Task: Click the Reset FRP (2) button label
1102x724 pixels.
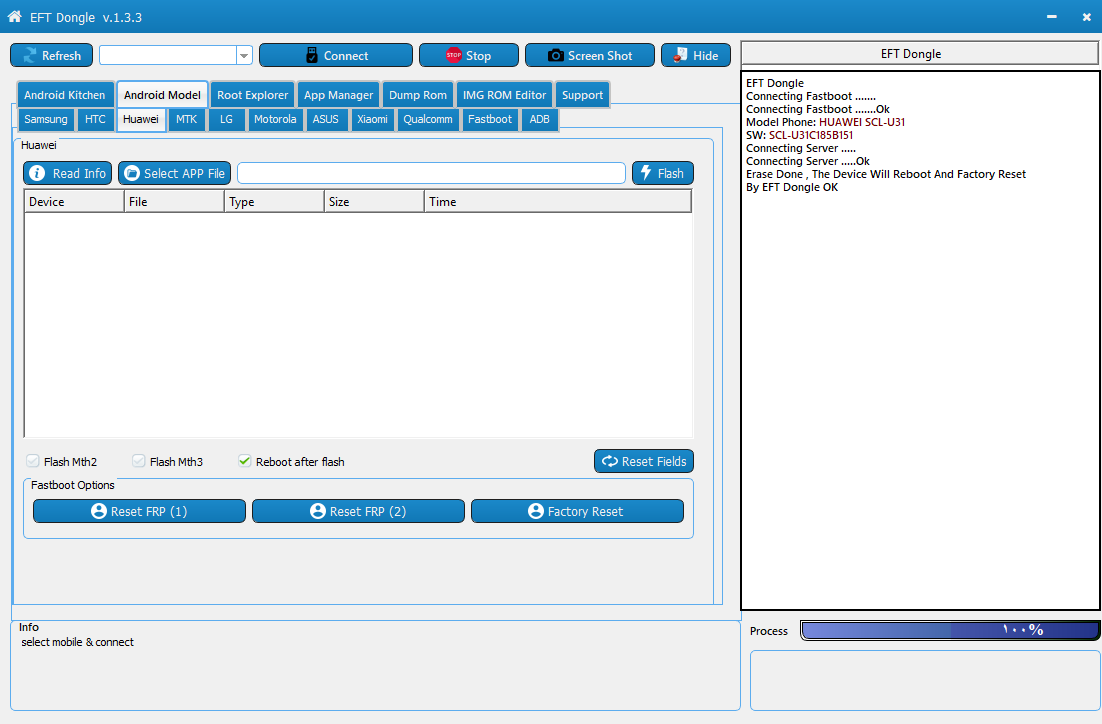Action: [368, 512]
